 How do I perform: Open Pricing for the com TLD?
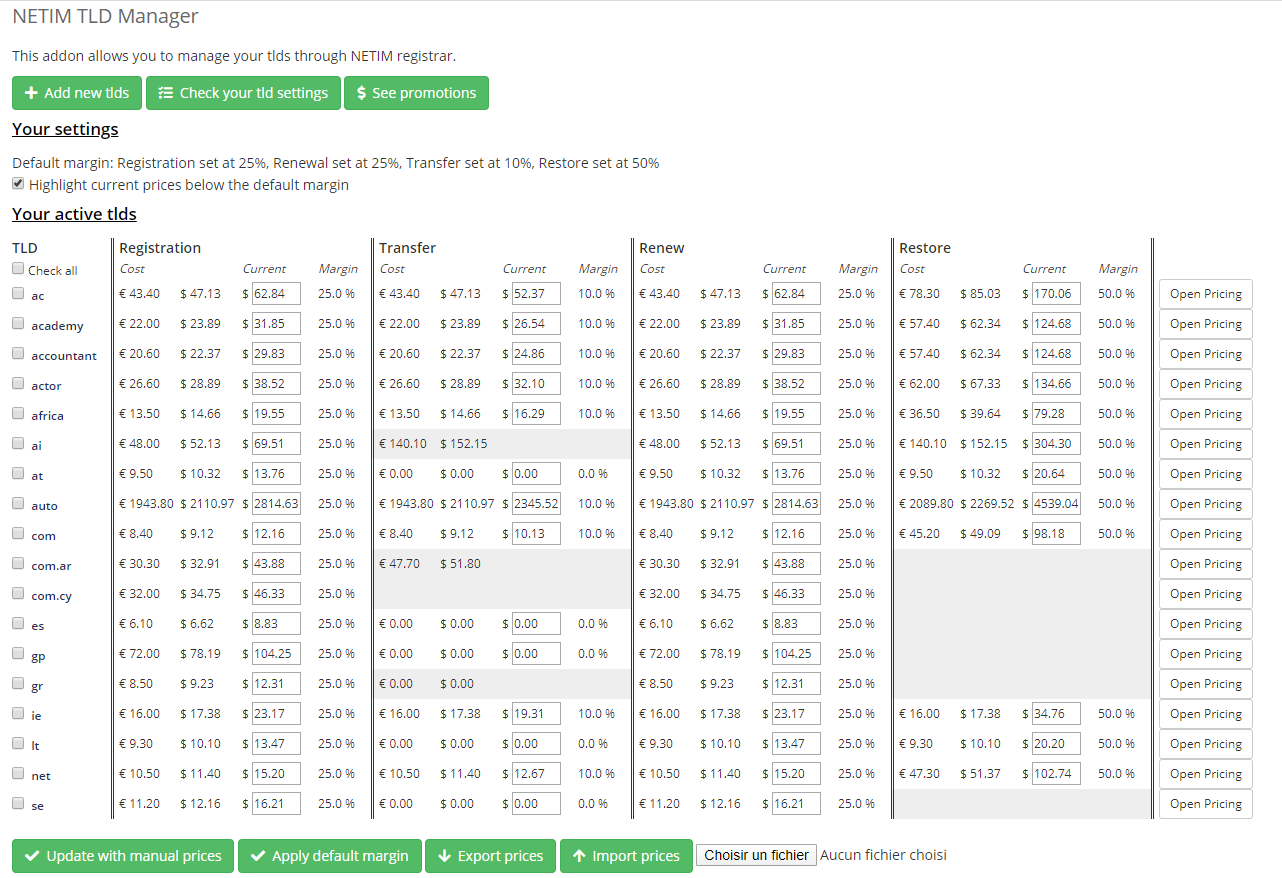tap(1206, 534)
